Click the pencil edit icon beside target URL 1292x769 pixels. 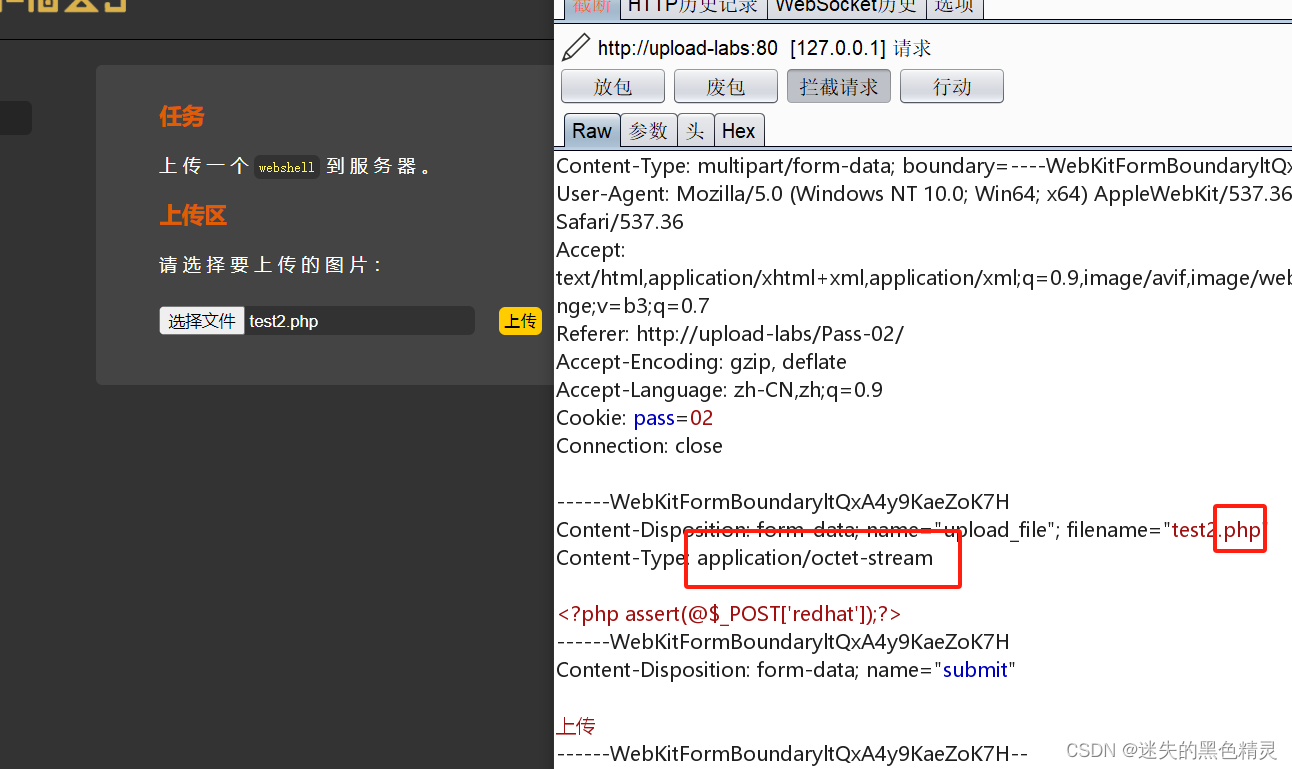576,47
